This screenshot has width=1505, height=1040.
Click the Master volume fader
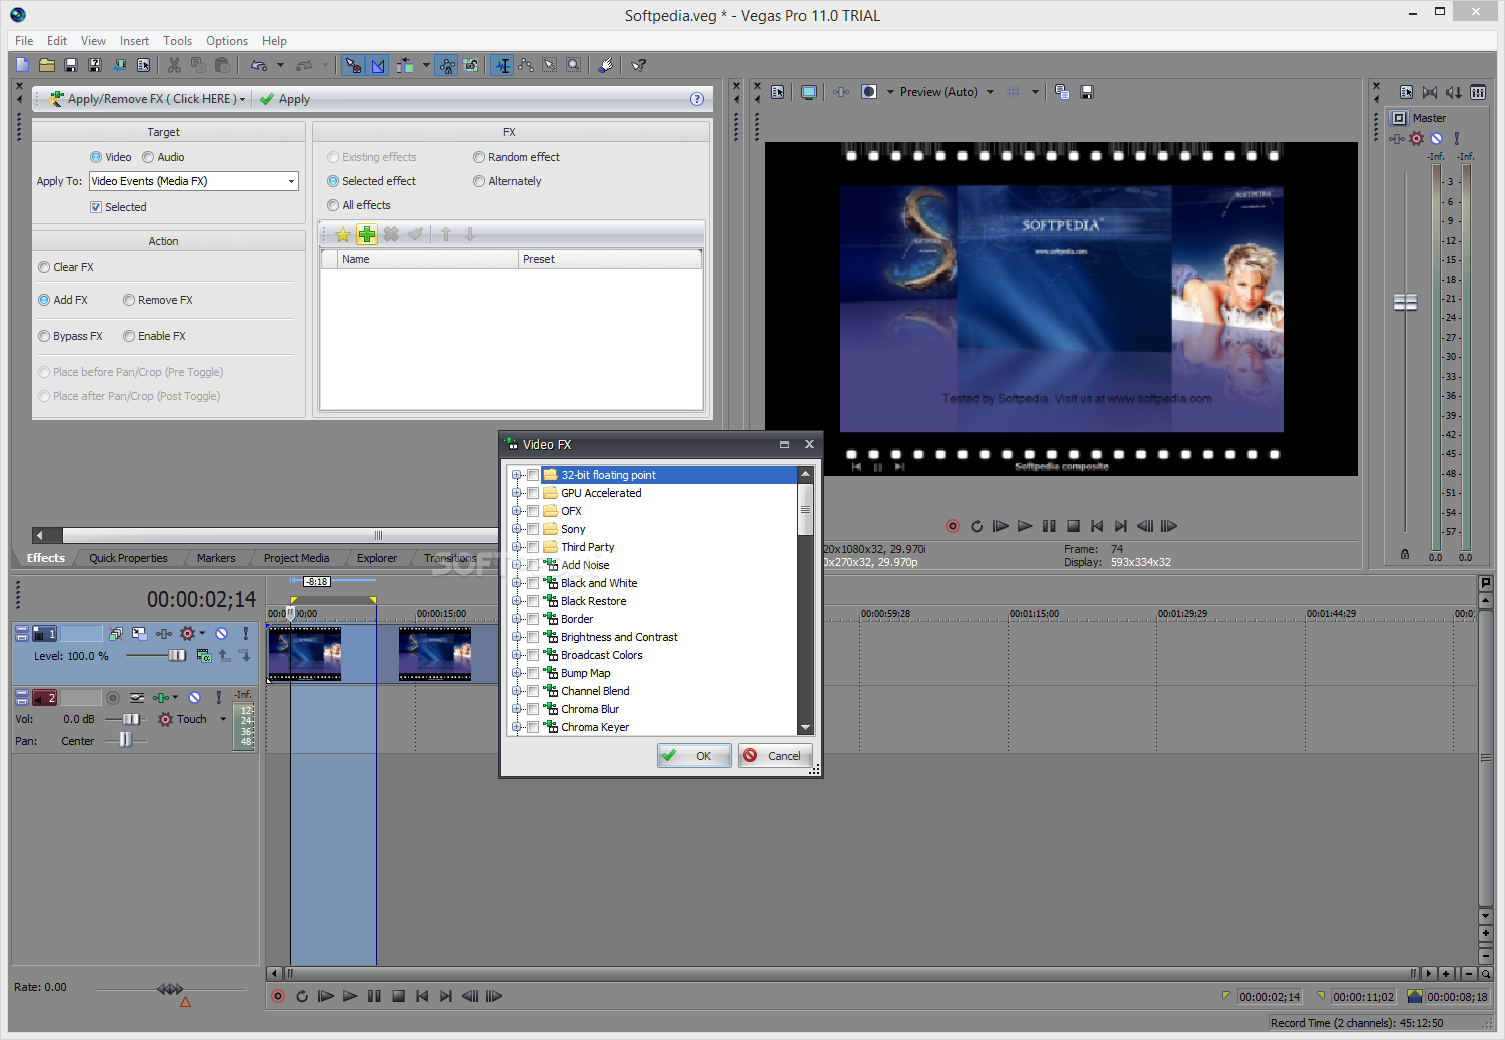coord(1405,302)
